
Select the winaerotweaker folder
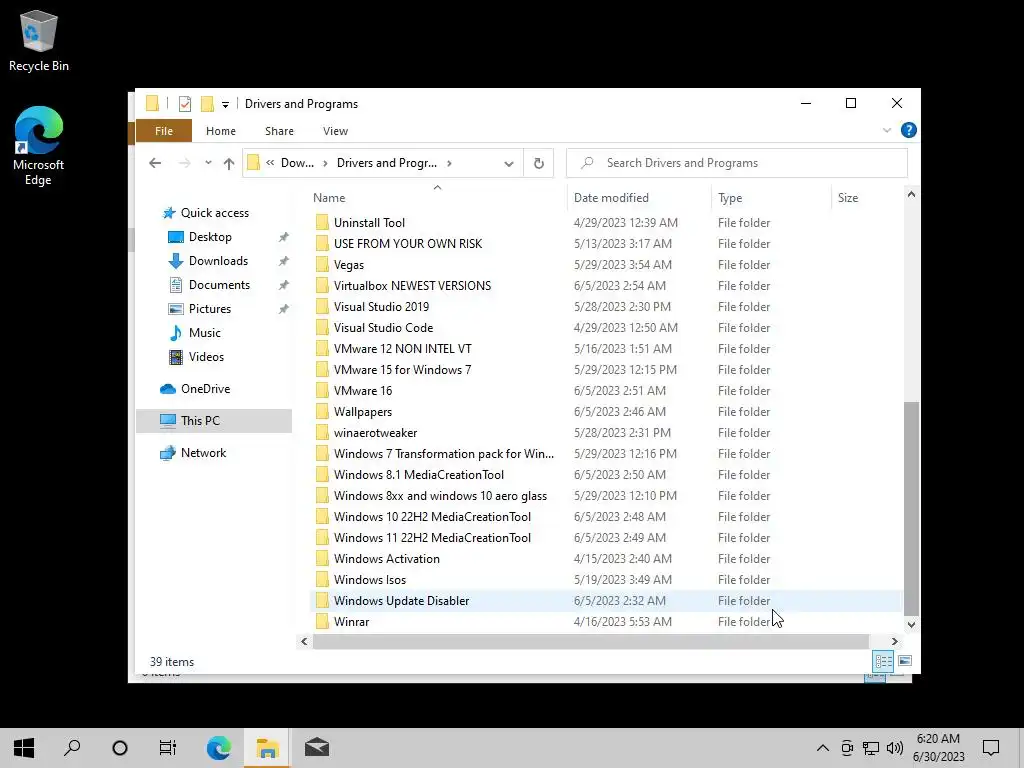(x=375, y=433)
